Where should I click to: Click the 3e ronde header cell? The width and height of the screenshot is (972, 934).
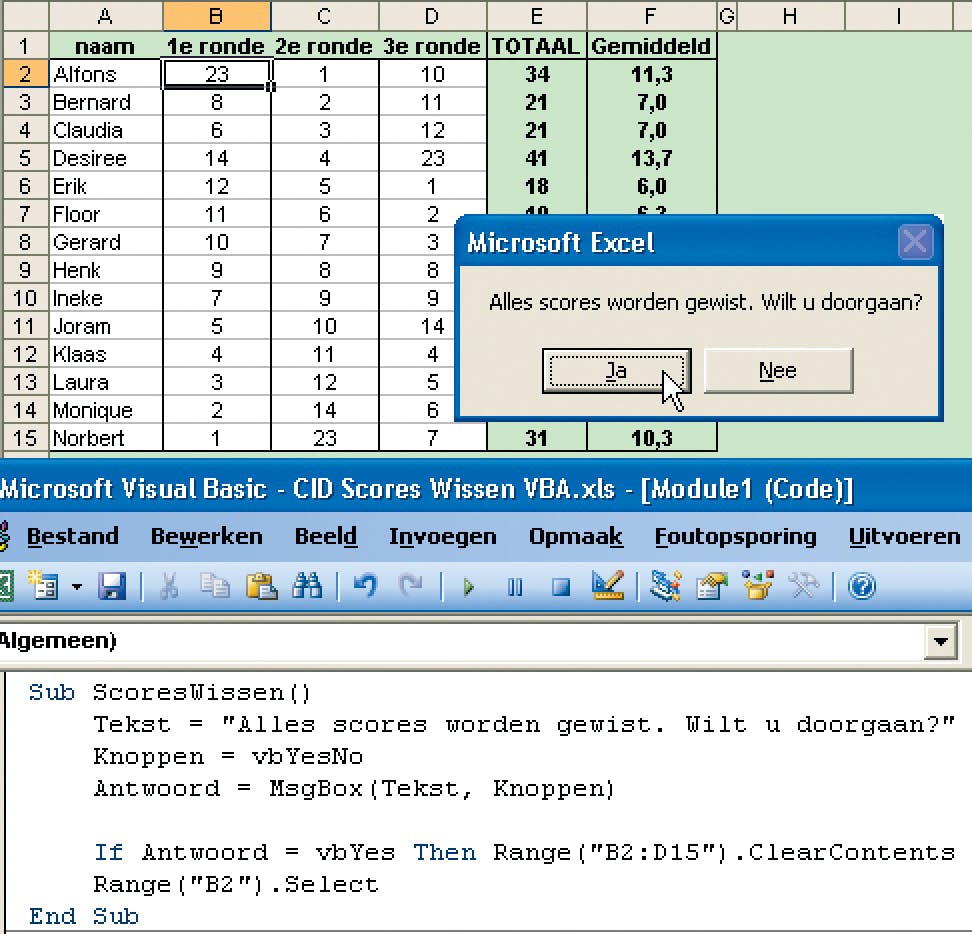[432, 46]
